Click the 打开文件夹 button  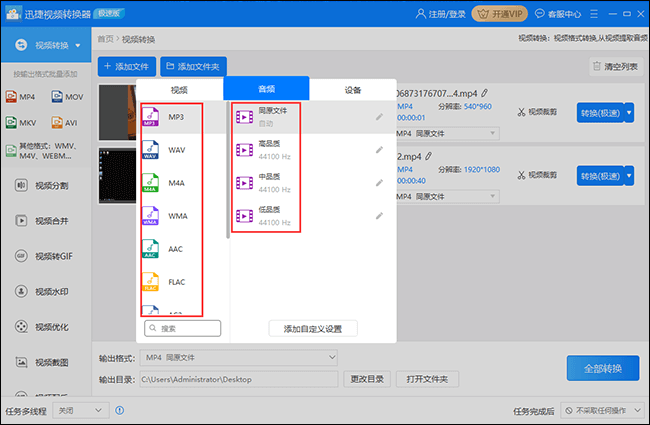click(x=427, y=379)
